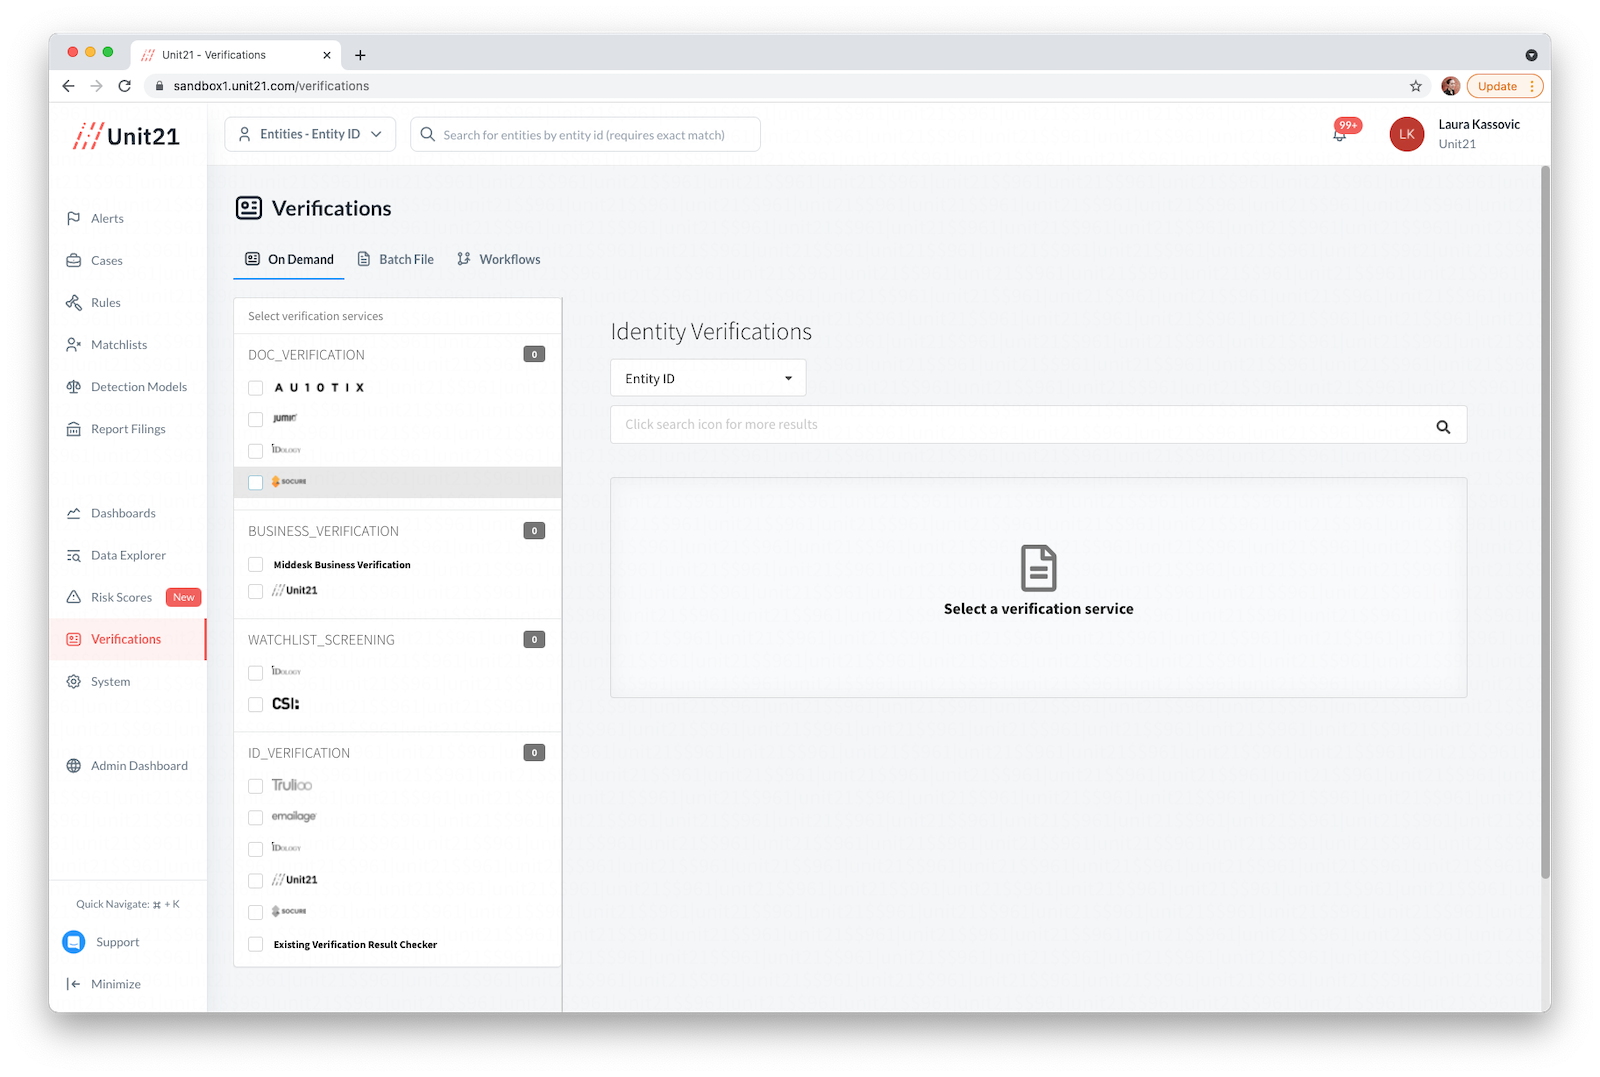Click the entity search input field
This screenshot has height=1077, width=1600.
pos(585,134)
